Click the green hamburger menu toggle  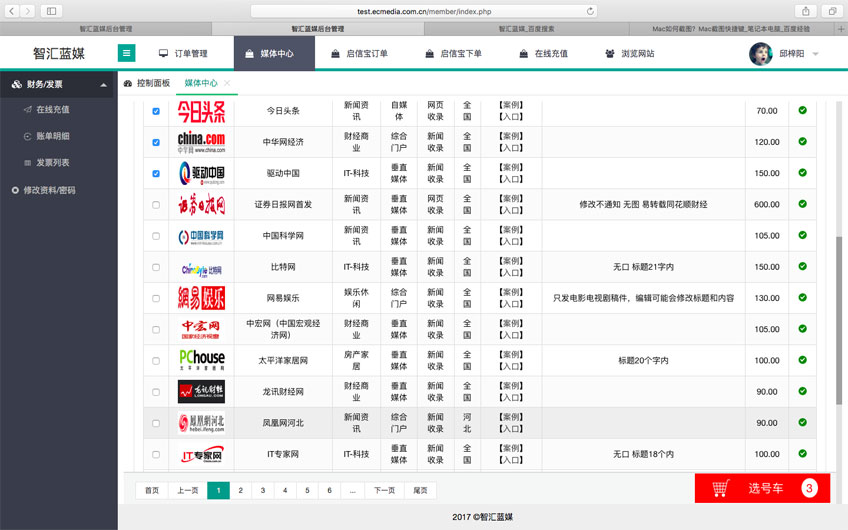tap(127, 53)
